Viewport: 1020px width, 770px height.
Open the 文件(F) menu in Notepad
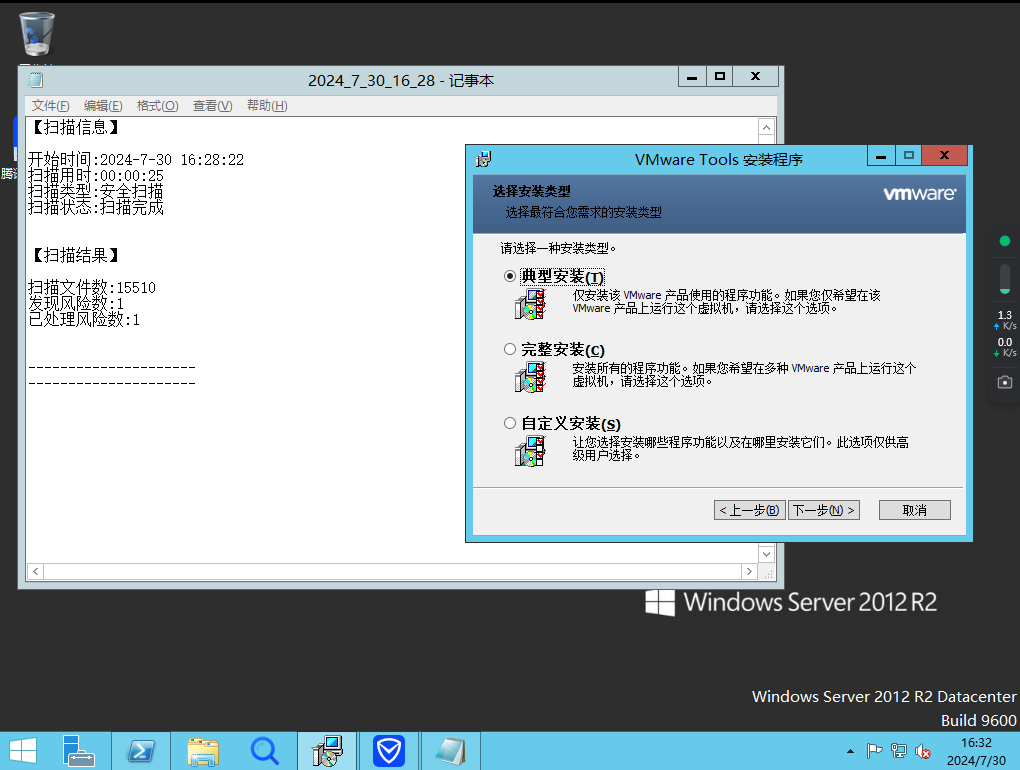[51, 105]
